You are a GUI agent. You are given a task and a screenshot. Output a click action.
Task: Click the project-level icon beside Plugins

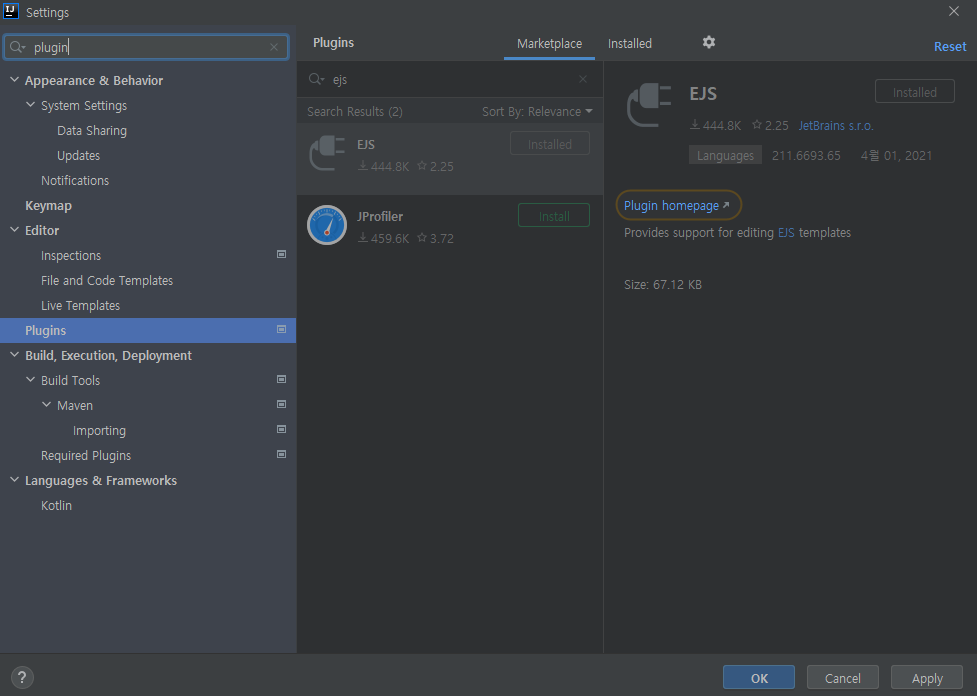[x=282, y=329]
